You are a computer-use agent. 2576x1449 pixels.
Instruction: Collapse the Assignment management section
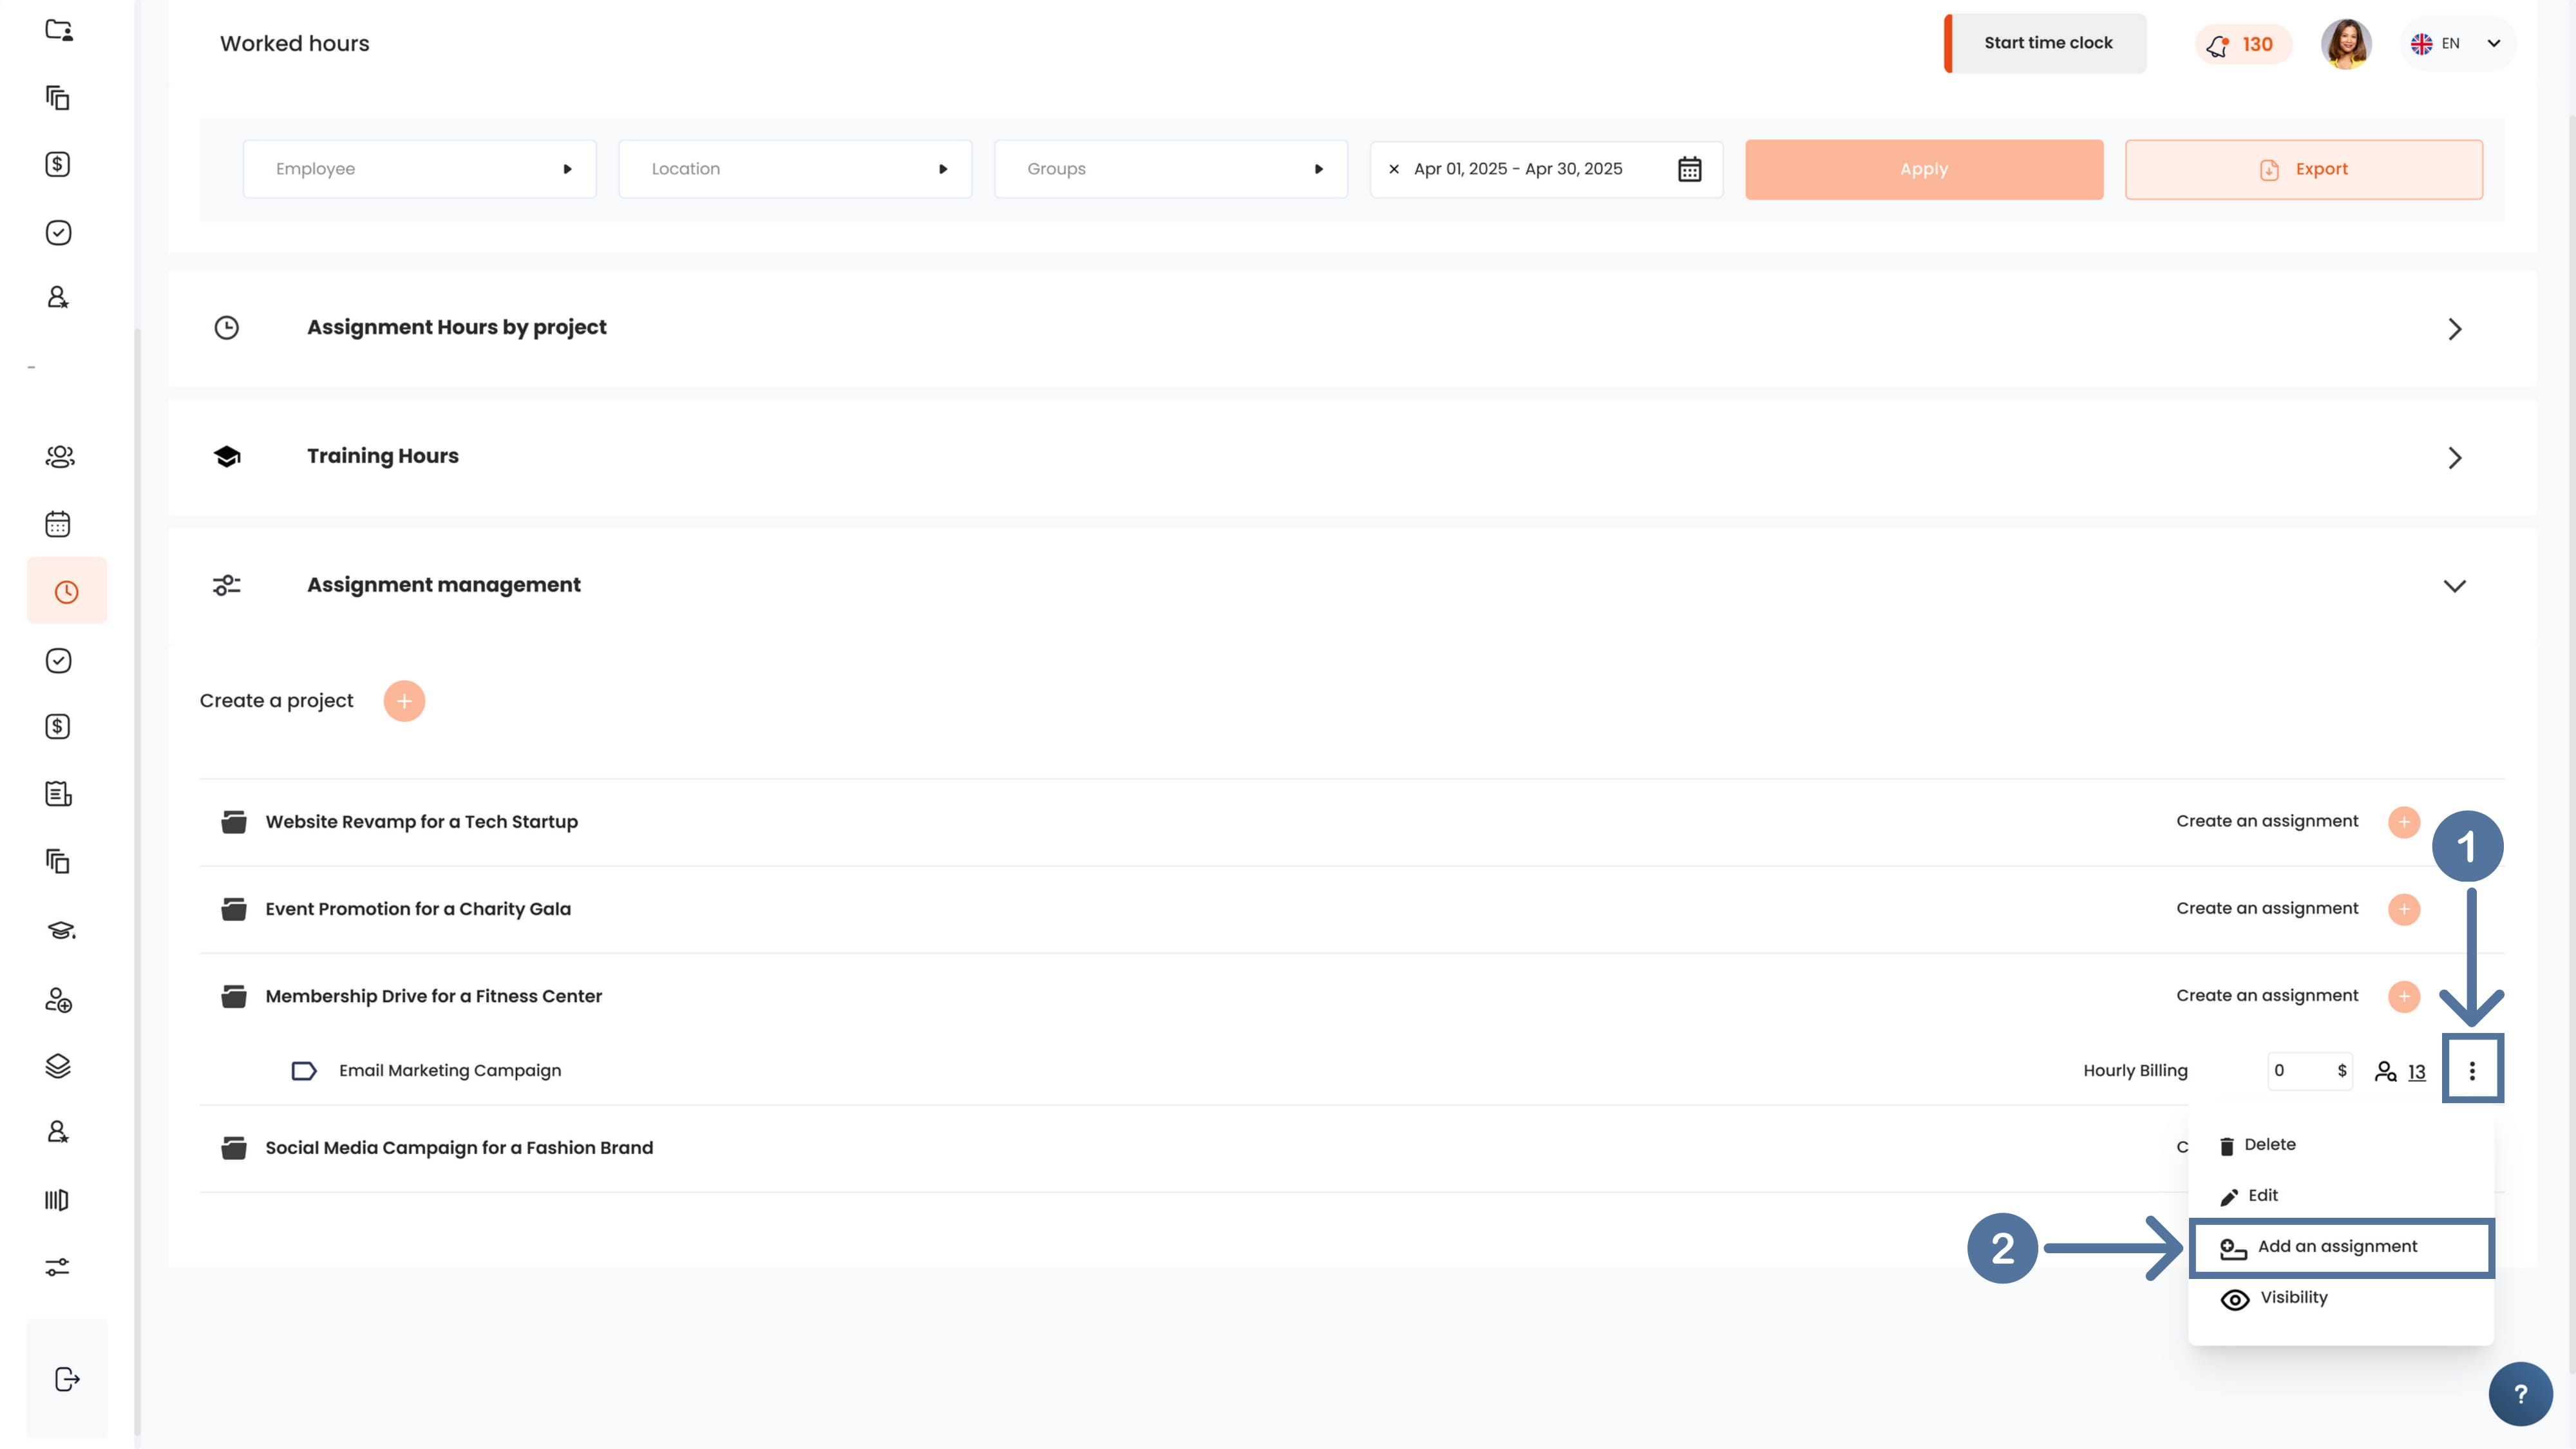tap(2454, 586)
